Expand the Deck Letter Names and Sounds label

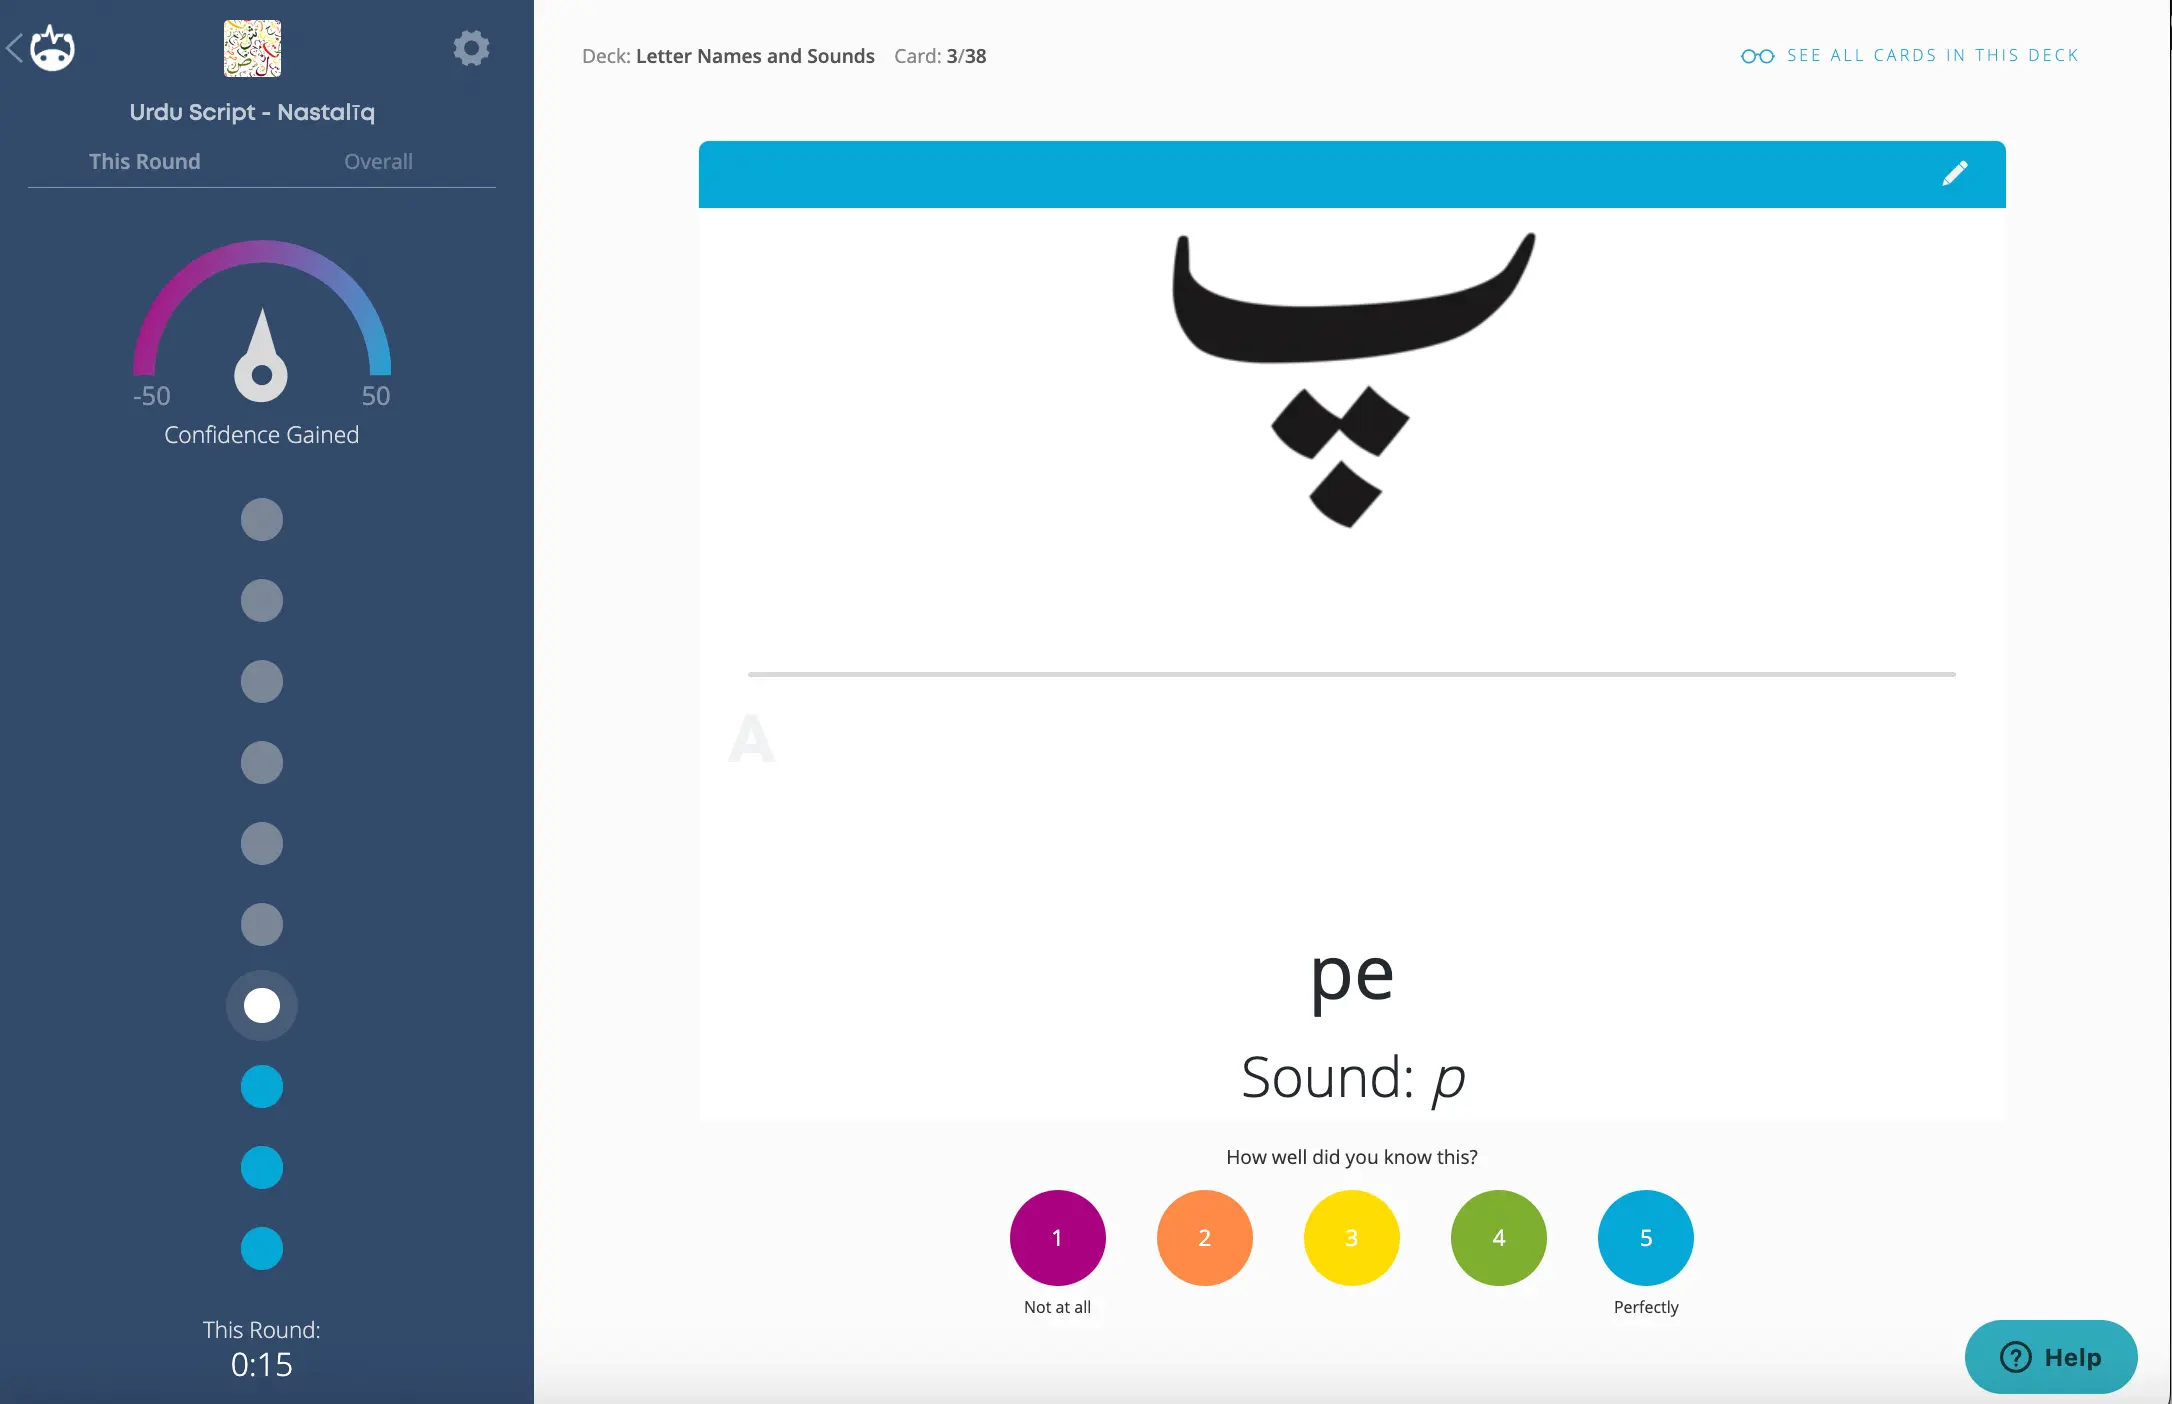click(x=755, y=55)
